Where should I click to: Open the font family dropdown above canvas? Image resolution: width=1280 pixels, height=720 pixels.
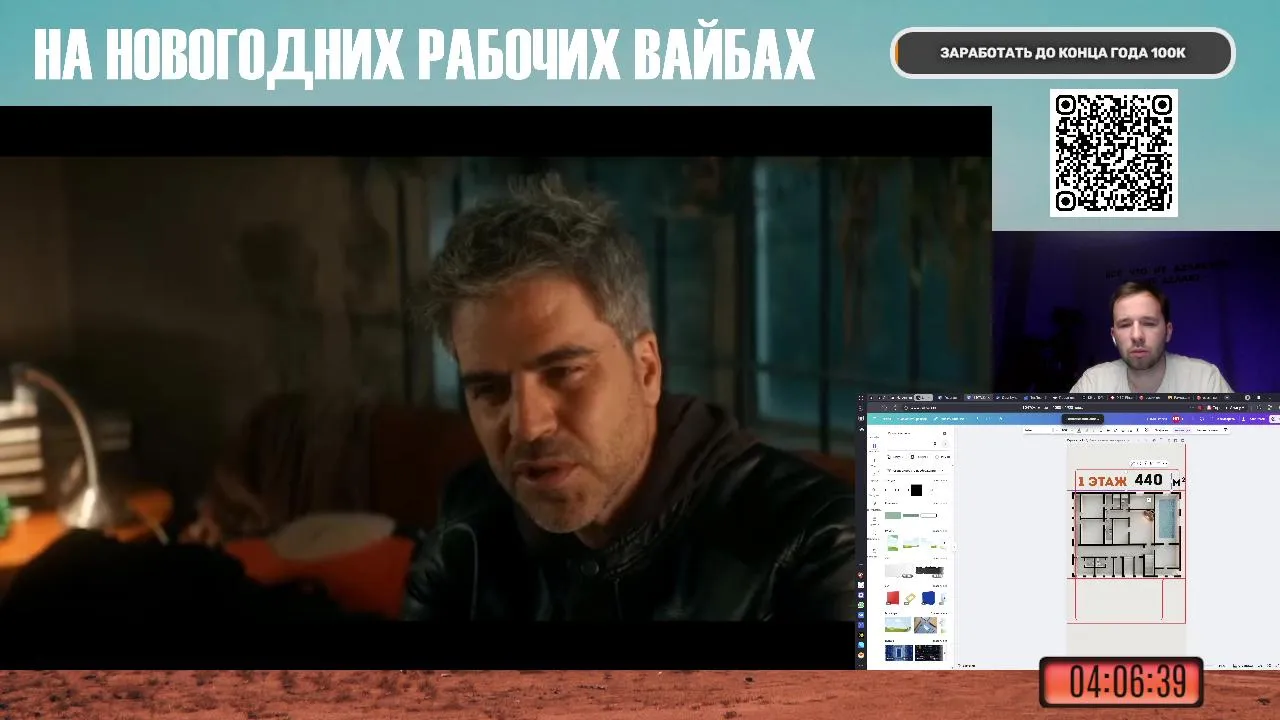pos(1040,429)
